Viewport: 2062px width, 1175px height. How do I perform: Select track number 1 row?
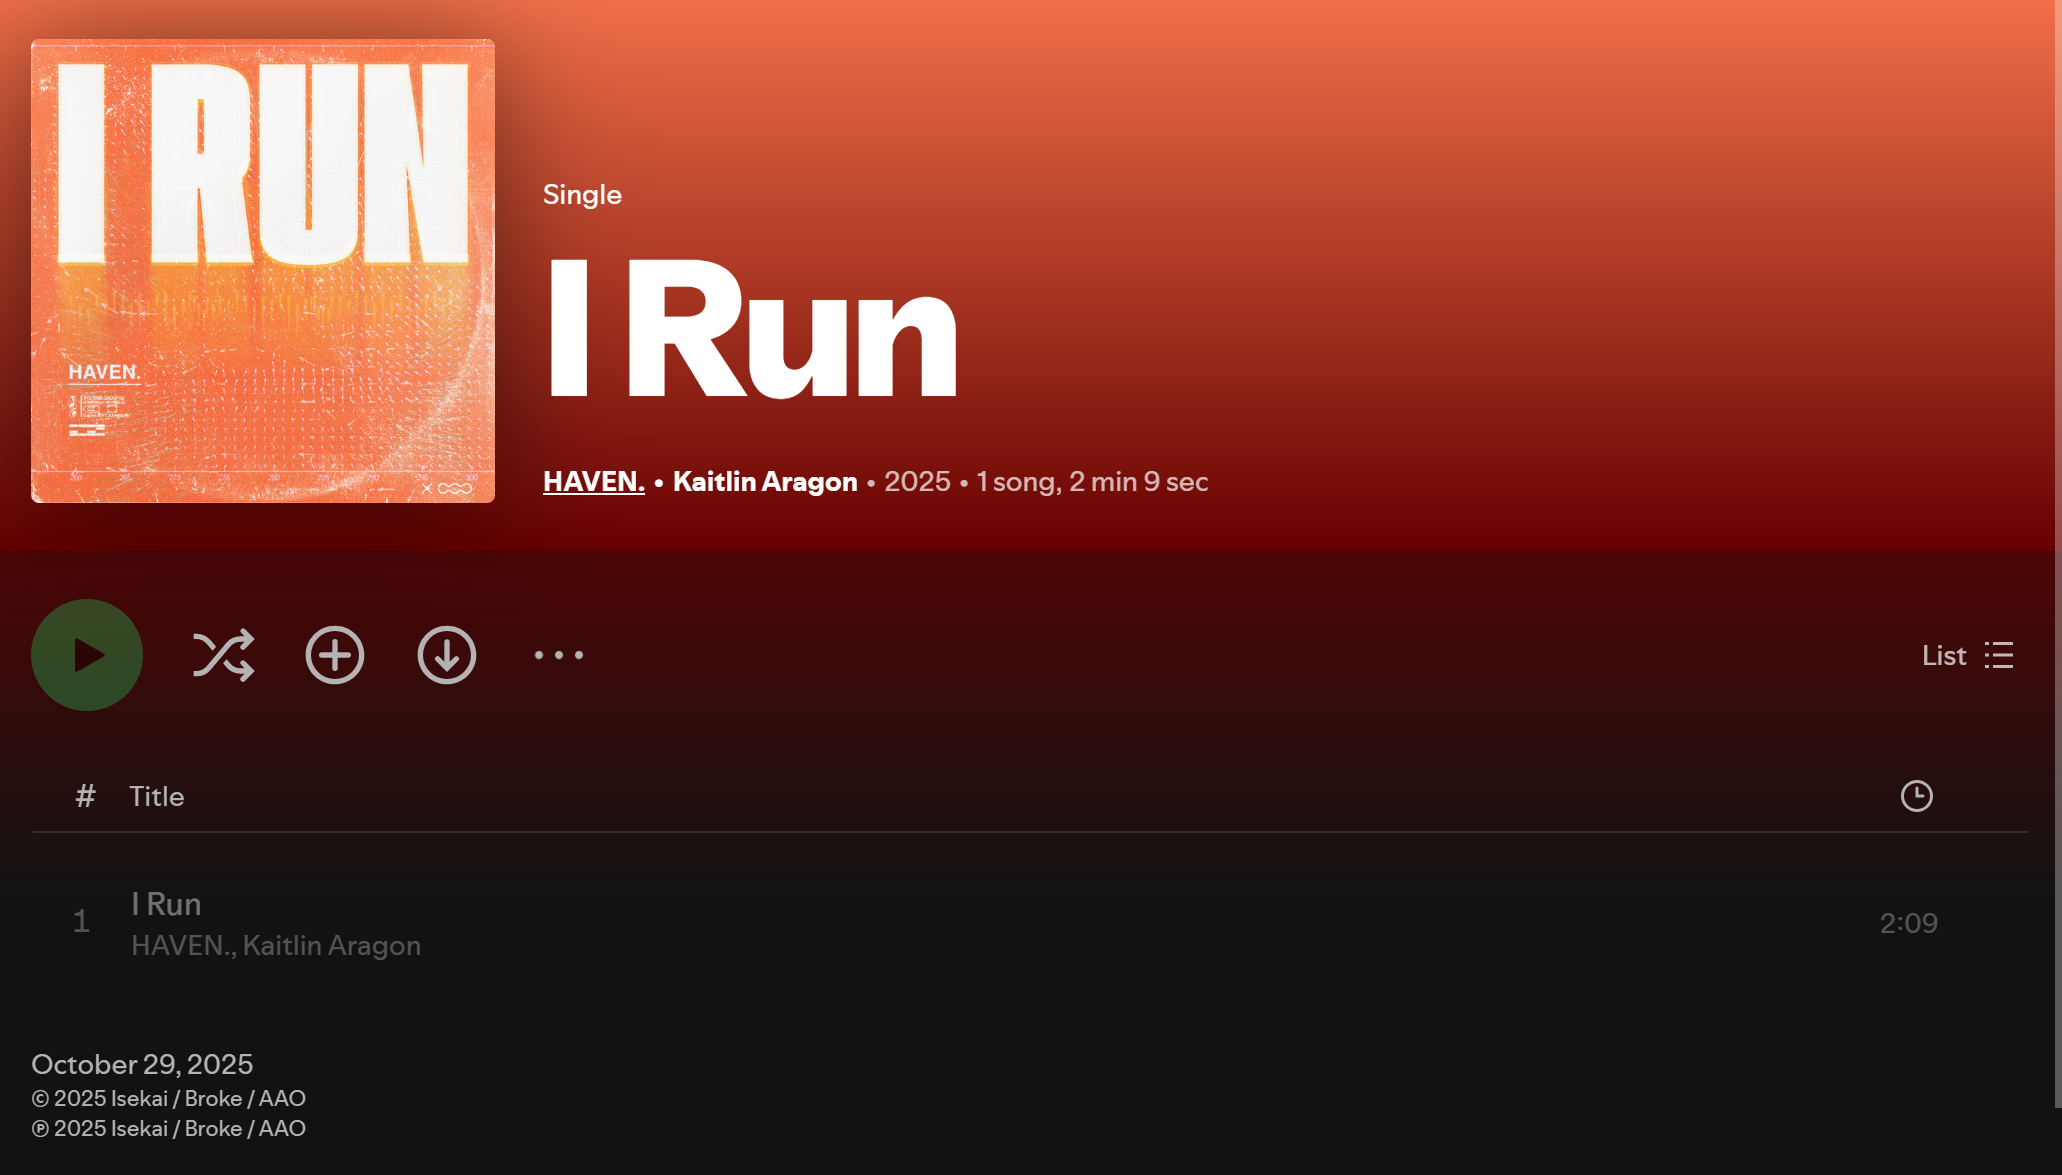point(1031,922)
